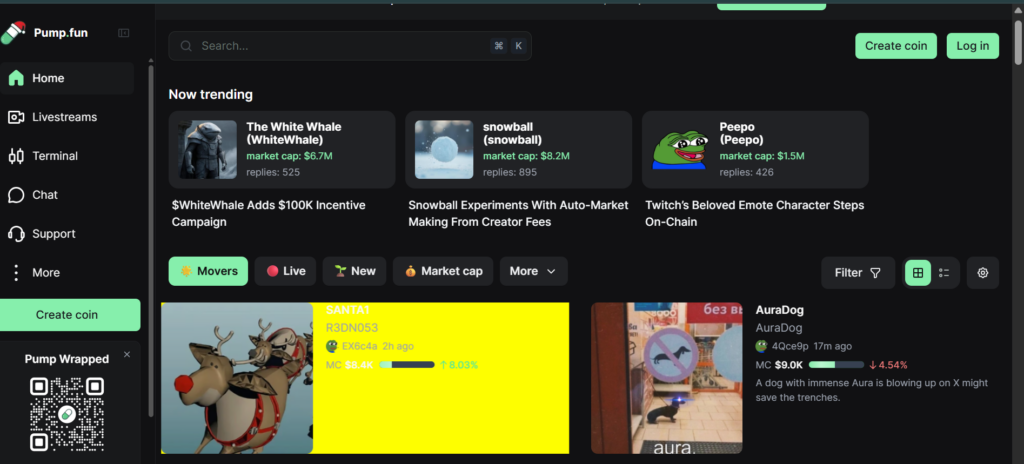Open display settings gear icon

coord(983,273)
